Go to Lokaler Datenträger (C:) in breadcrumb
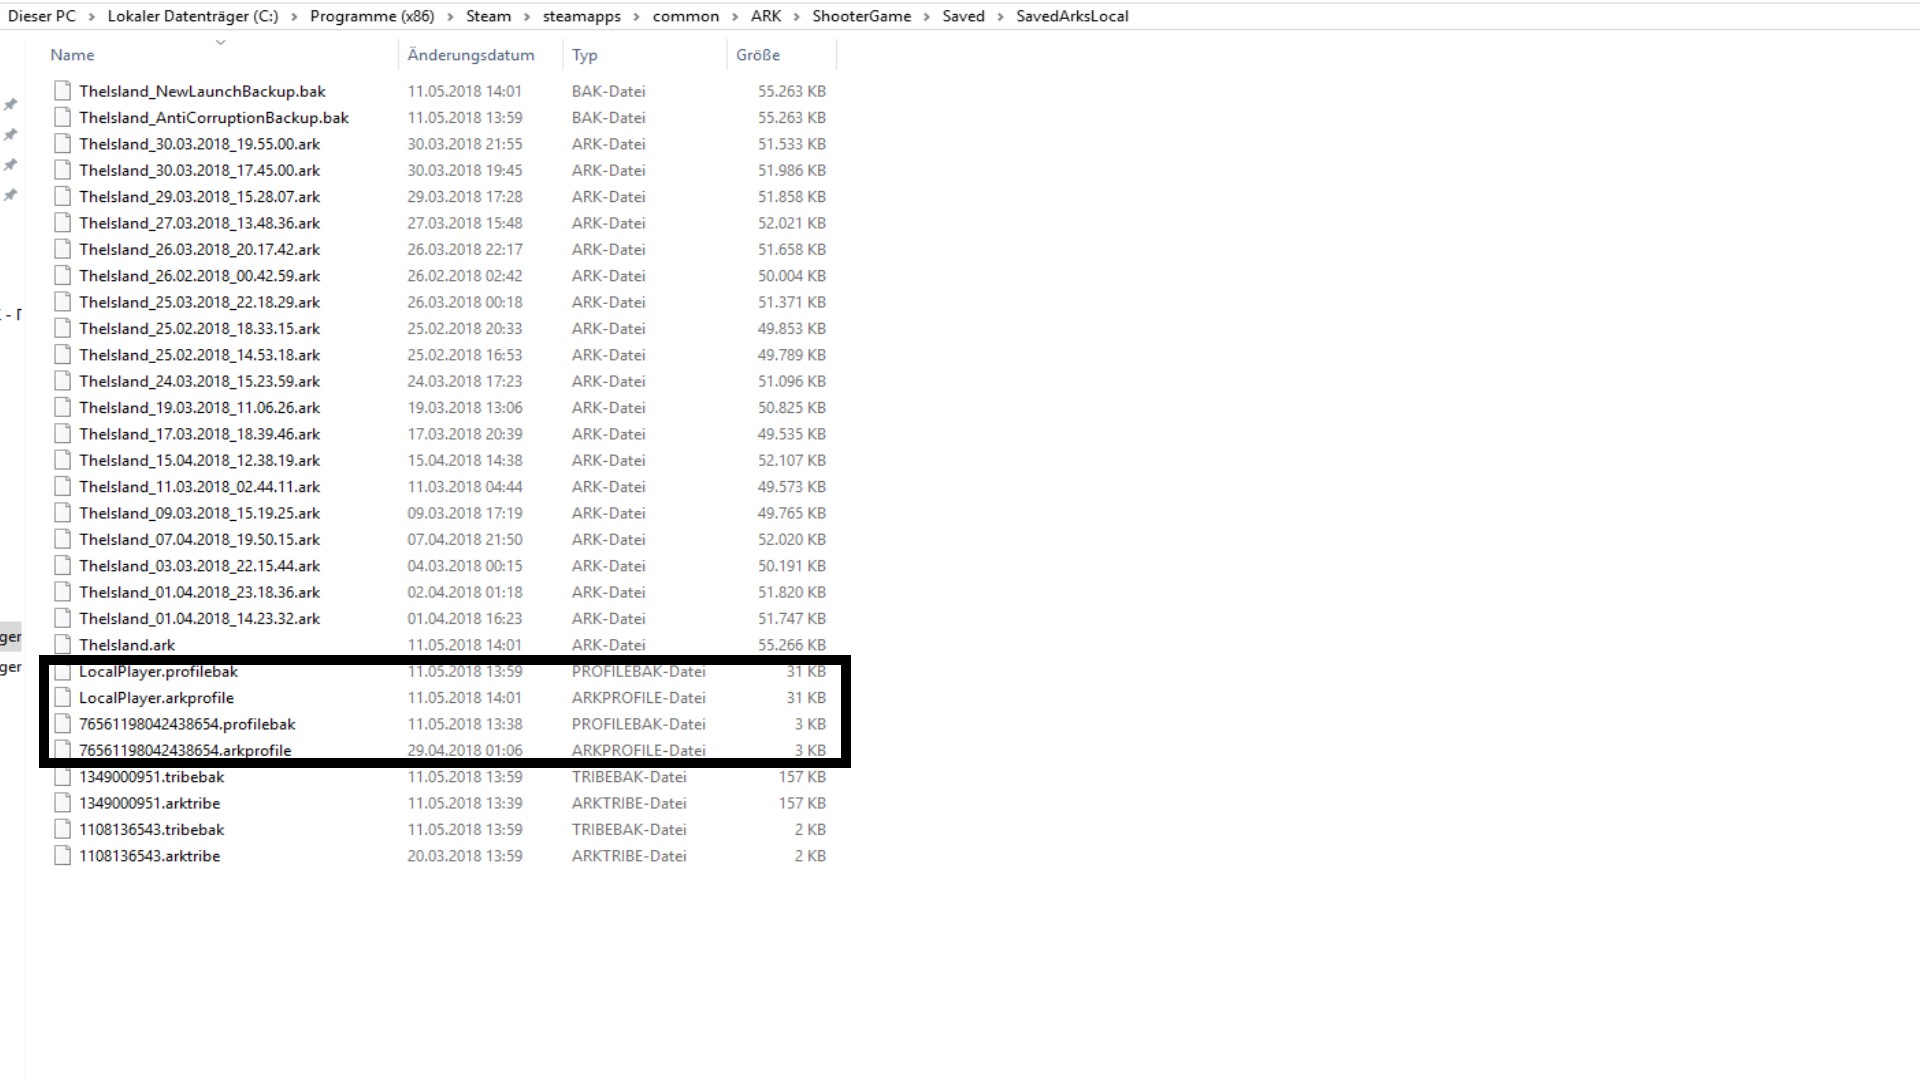Viewport: 1920px width, 1080px height. (x=193, y=16)
